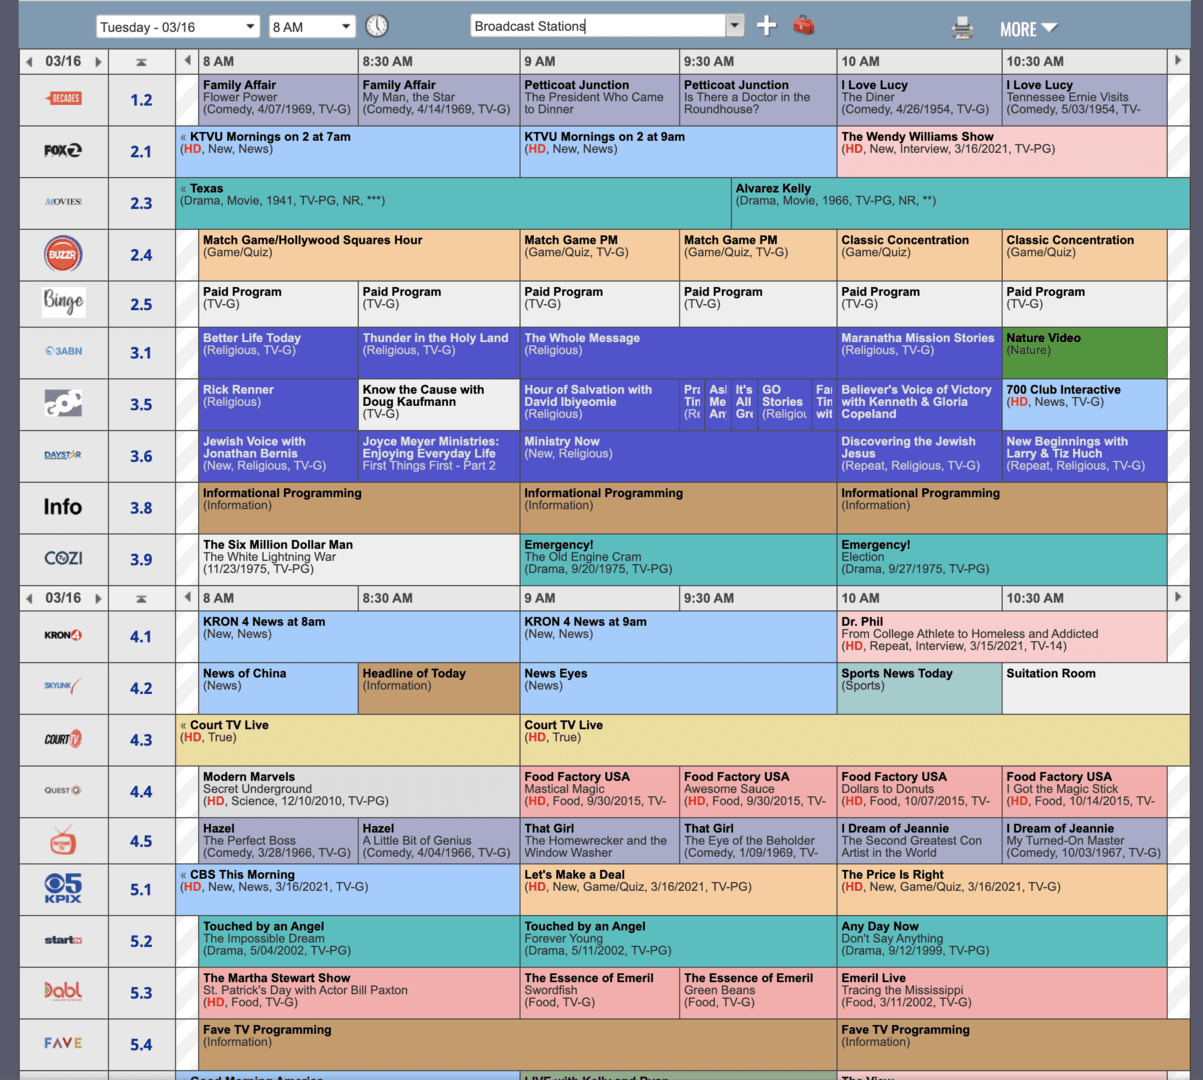Click the KPIX CBS 5 channel logo
Screen dimensions: 1203x1080
pos(63,889)
